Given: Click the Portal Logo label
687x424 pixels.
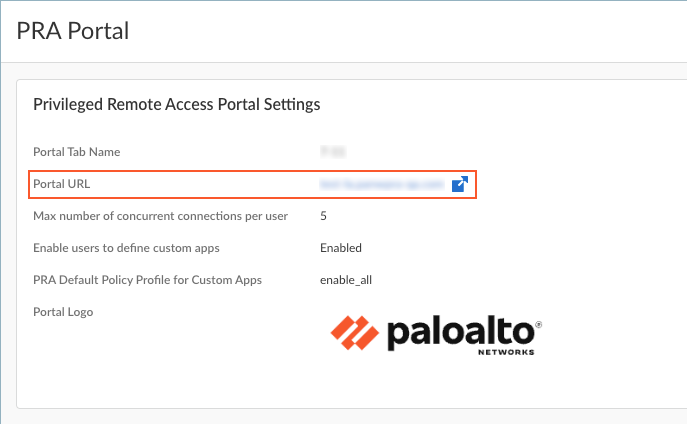Looking at the screenshot, I should tap(63, 312).
